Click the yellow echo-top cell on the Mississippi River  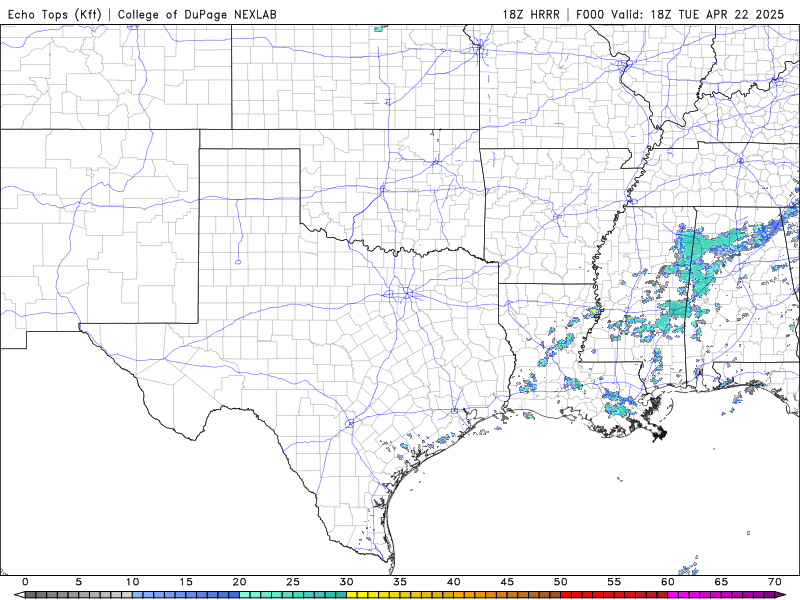(594, 311)
